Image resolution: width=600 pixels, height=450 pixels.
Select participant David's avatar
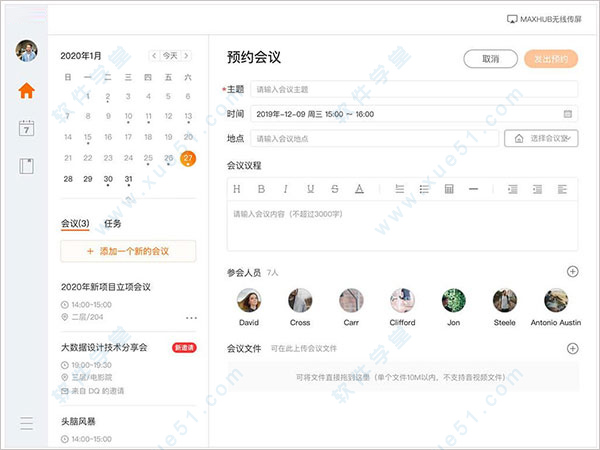pyautogui.click(x=249, y=300)
